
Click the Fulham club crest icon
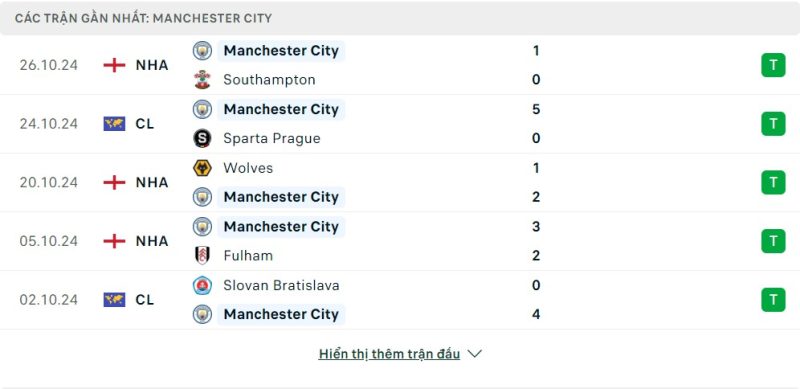click(202, 255)
